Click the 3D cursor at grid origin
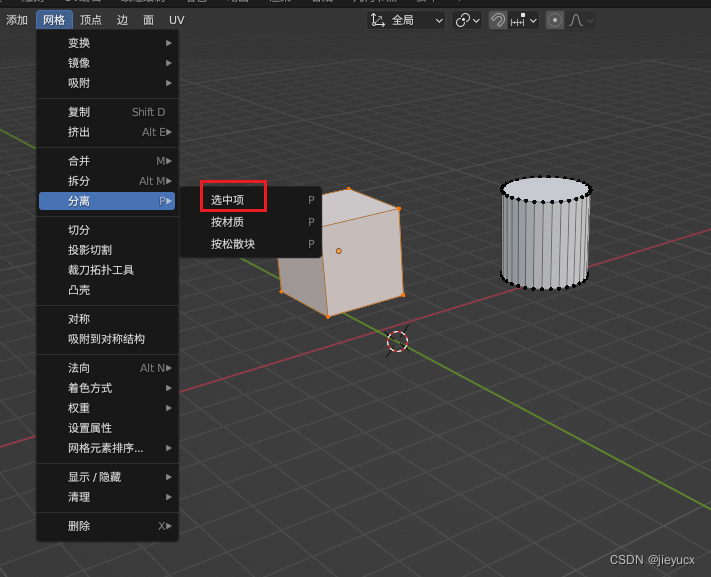 coord(398,341)
